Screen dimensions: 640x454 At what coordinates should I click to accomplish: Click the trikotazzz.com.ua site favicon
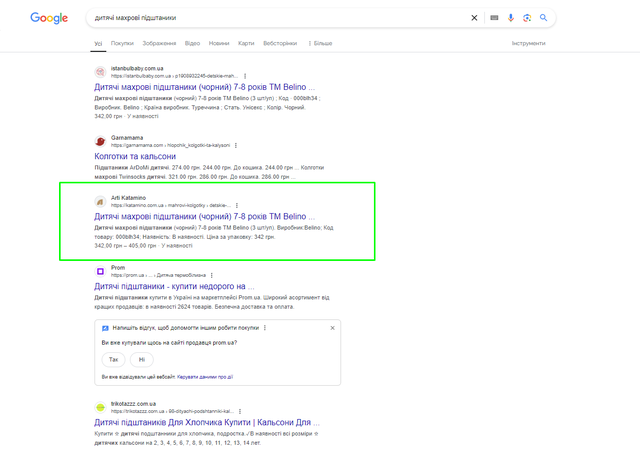point(100,407)
